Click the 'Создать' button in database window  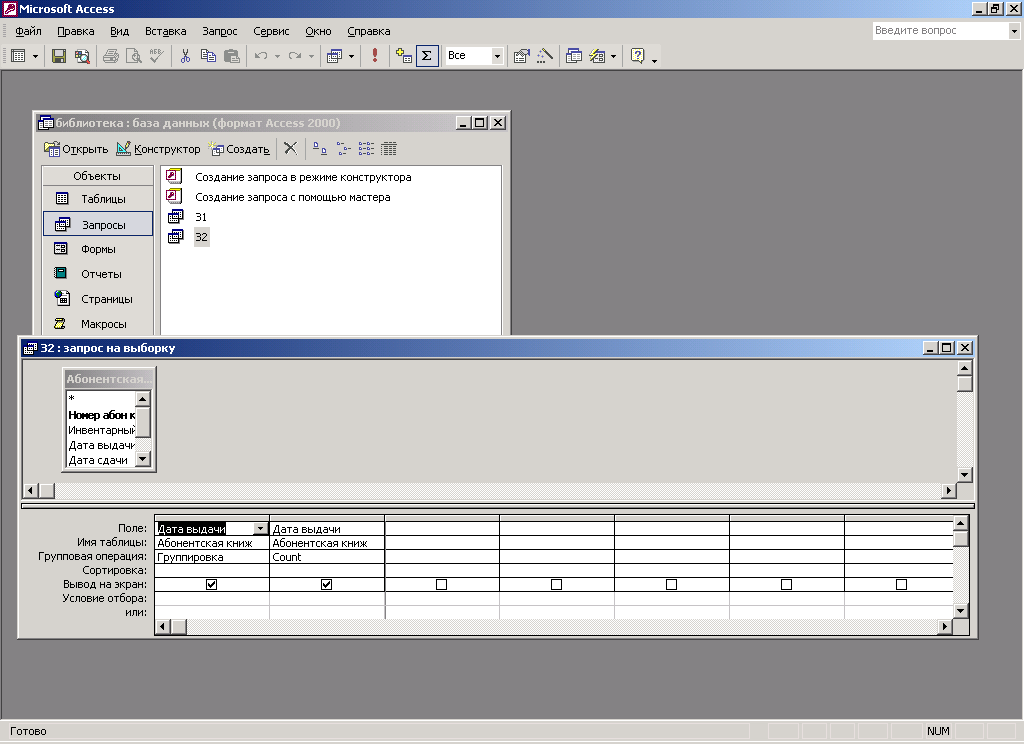click(x=240, y=149)
